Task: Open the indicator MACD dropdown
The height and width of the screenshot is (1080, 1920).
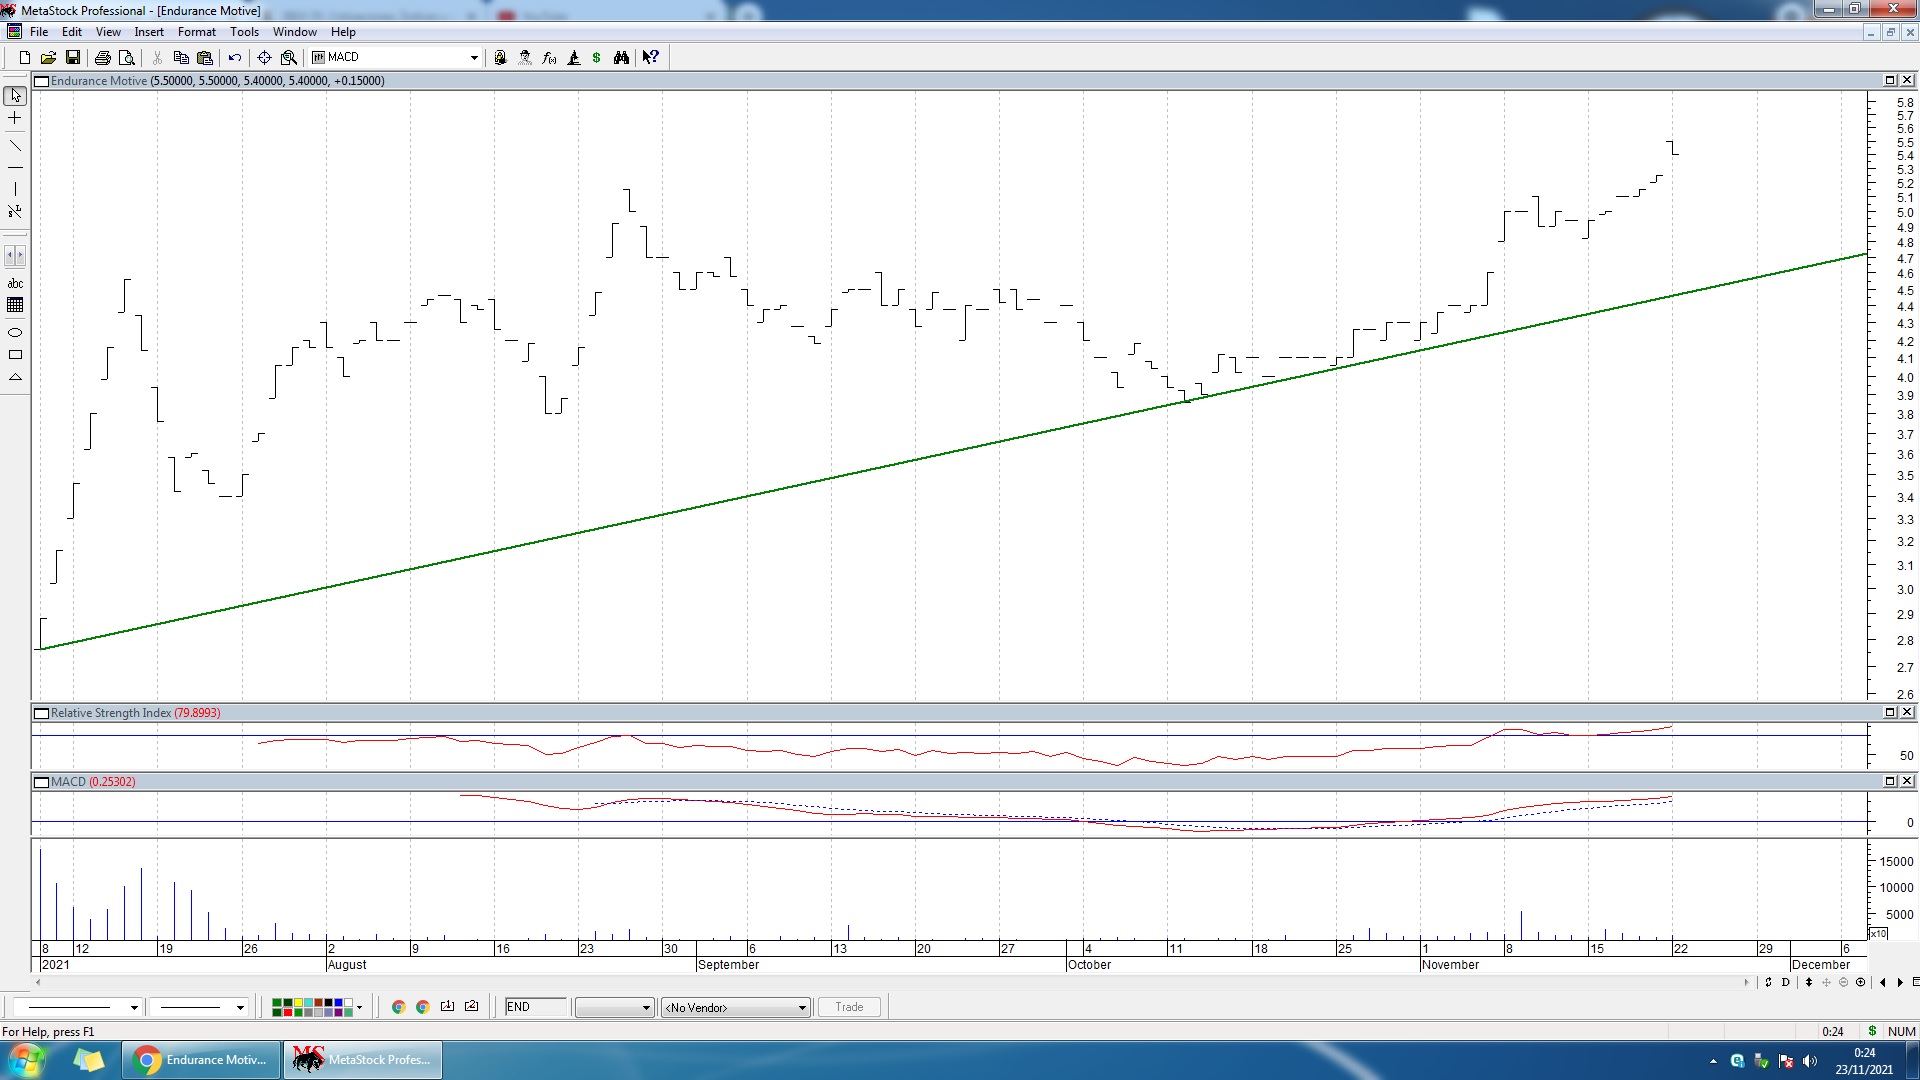Action: tap(474, 58)
